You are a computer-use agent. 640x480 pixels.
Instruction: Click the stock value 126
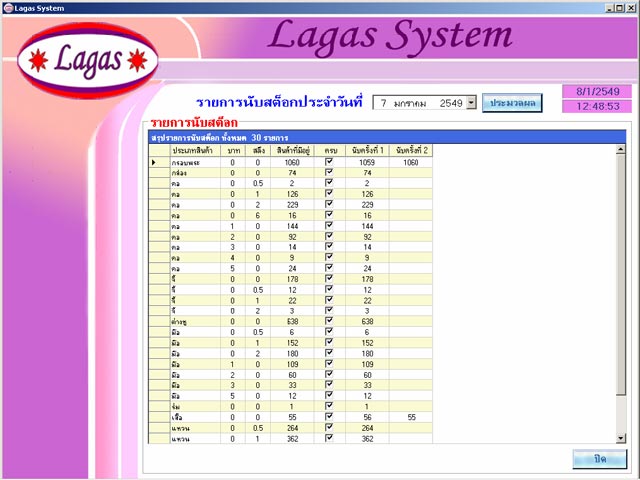point(292,194)
